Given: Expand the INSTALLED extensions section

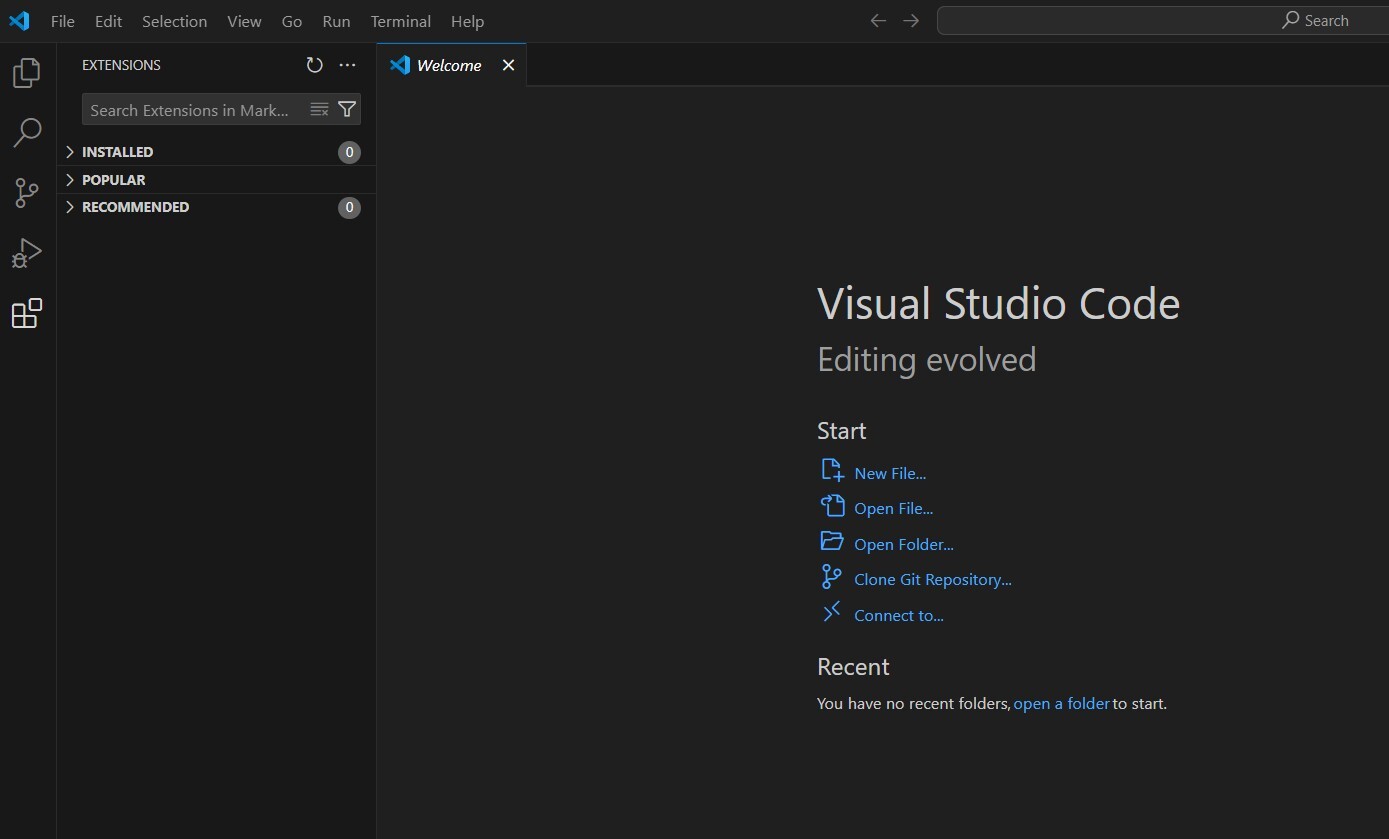Looking at the screenshot, I should [x=216, y=152].
